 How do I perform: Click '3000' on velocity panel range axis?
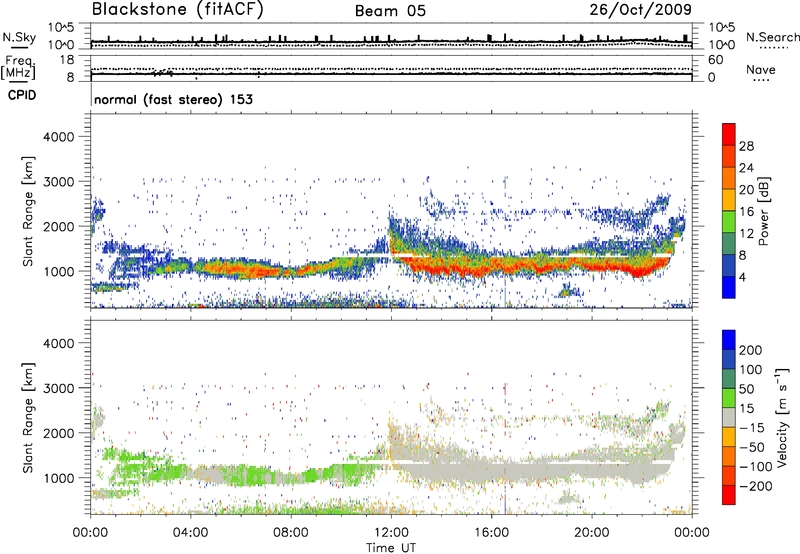58,388
